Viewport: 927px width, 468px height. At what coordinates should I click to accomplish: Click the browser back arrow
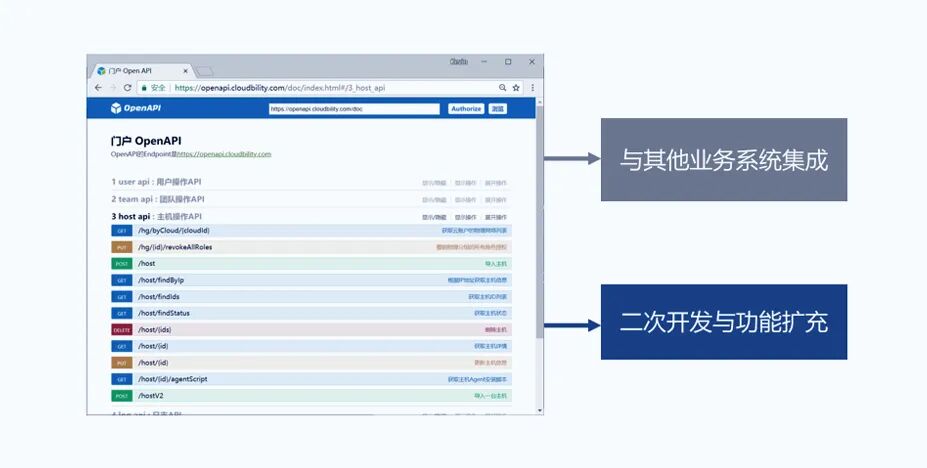pyautogui.click(x=98, y=87)
